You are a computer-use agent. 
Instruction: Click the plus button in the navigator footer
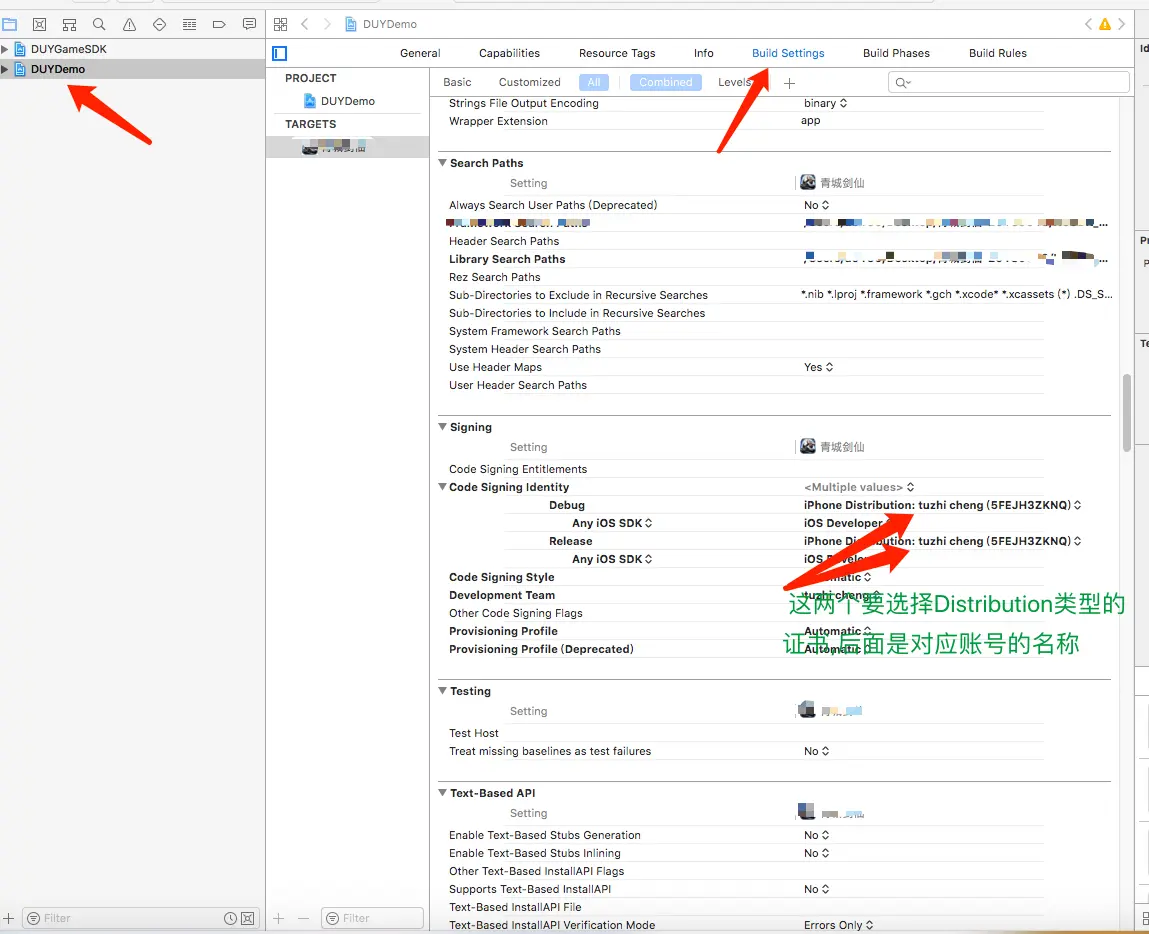click(9, 918)
